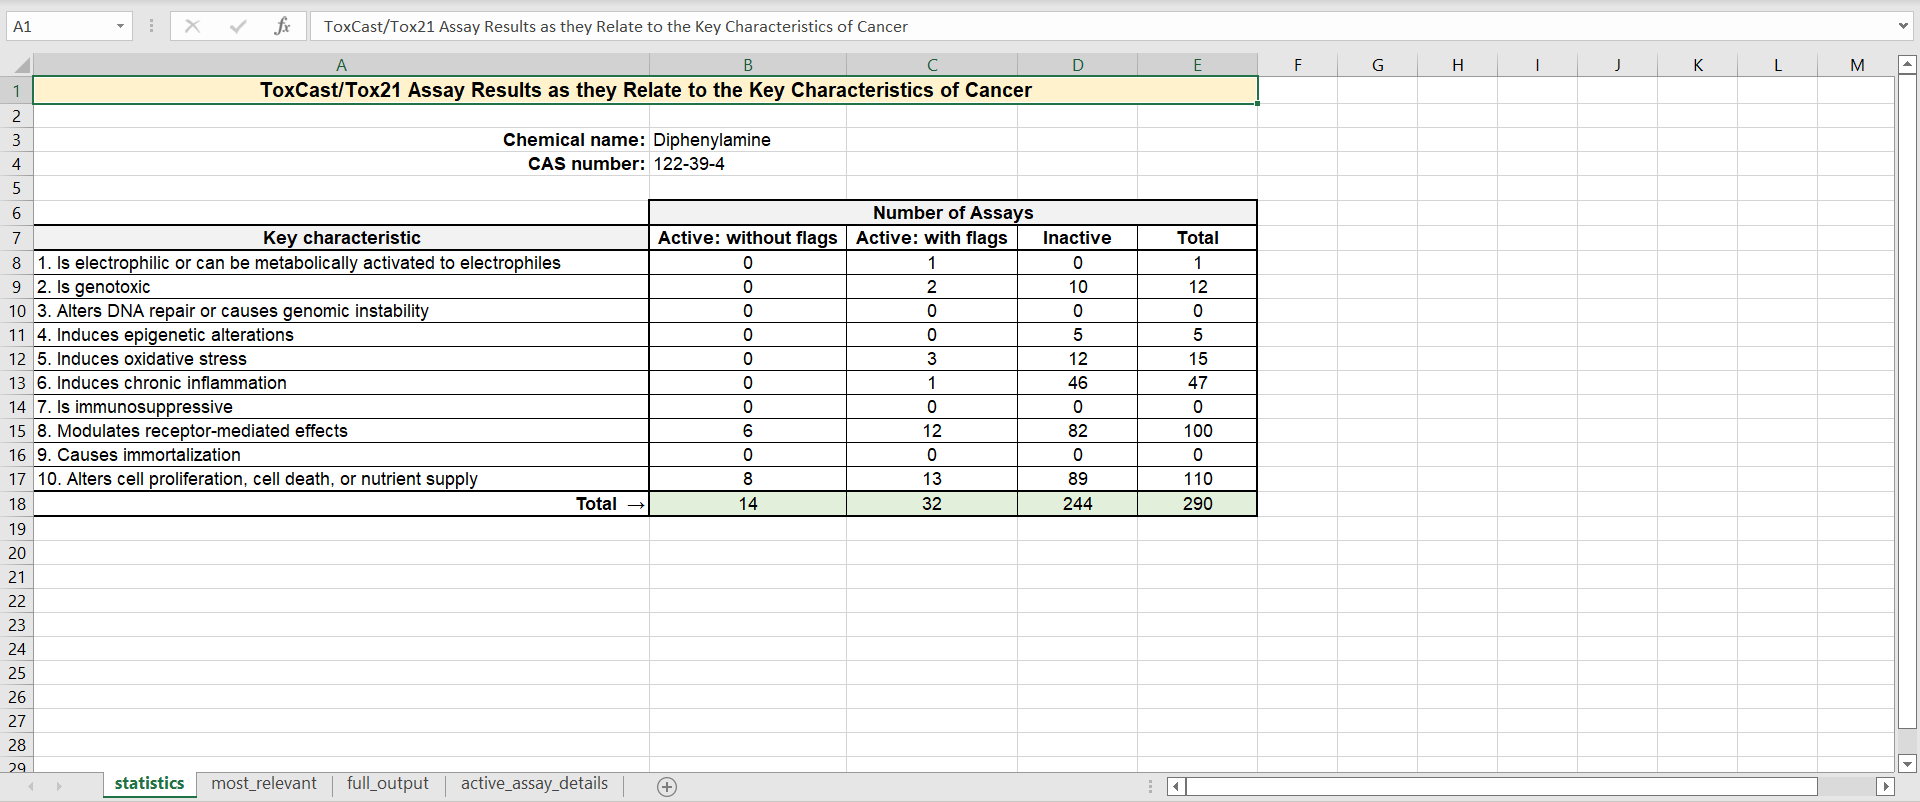Click inside the Name Box field
The width and height of the screenshot is (1920, 802).
click(60, 26)
